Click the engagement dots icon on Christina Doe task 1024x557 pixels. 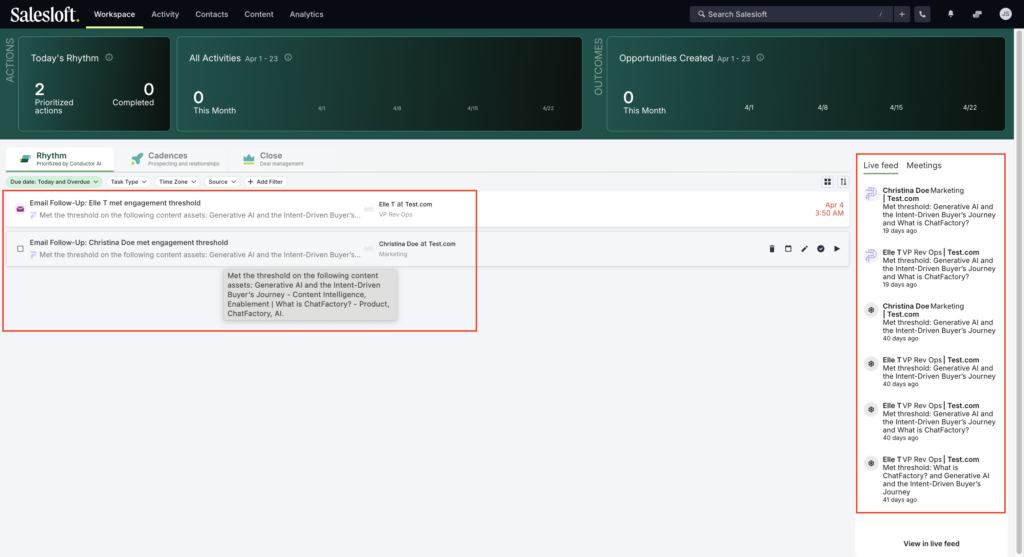pos(369,249)
